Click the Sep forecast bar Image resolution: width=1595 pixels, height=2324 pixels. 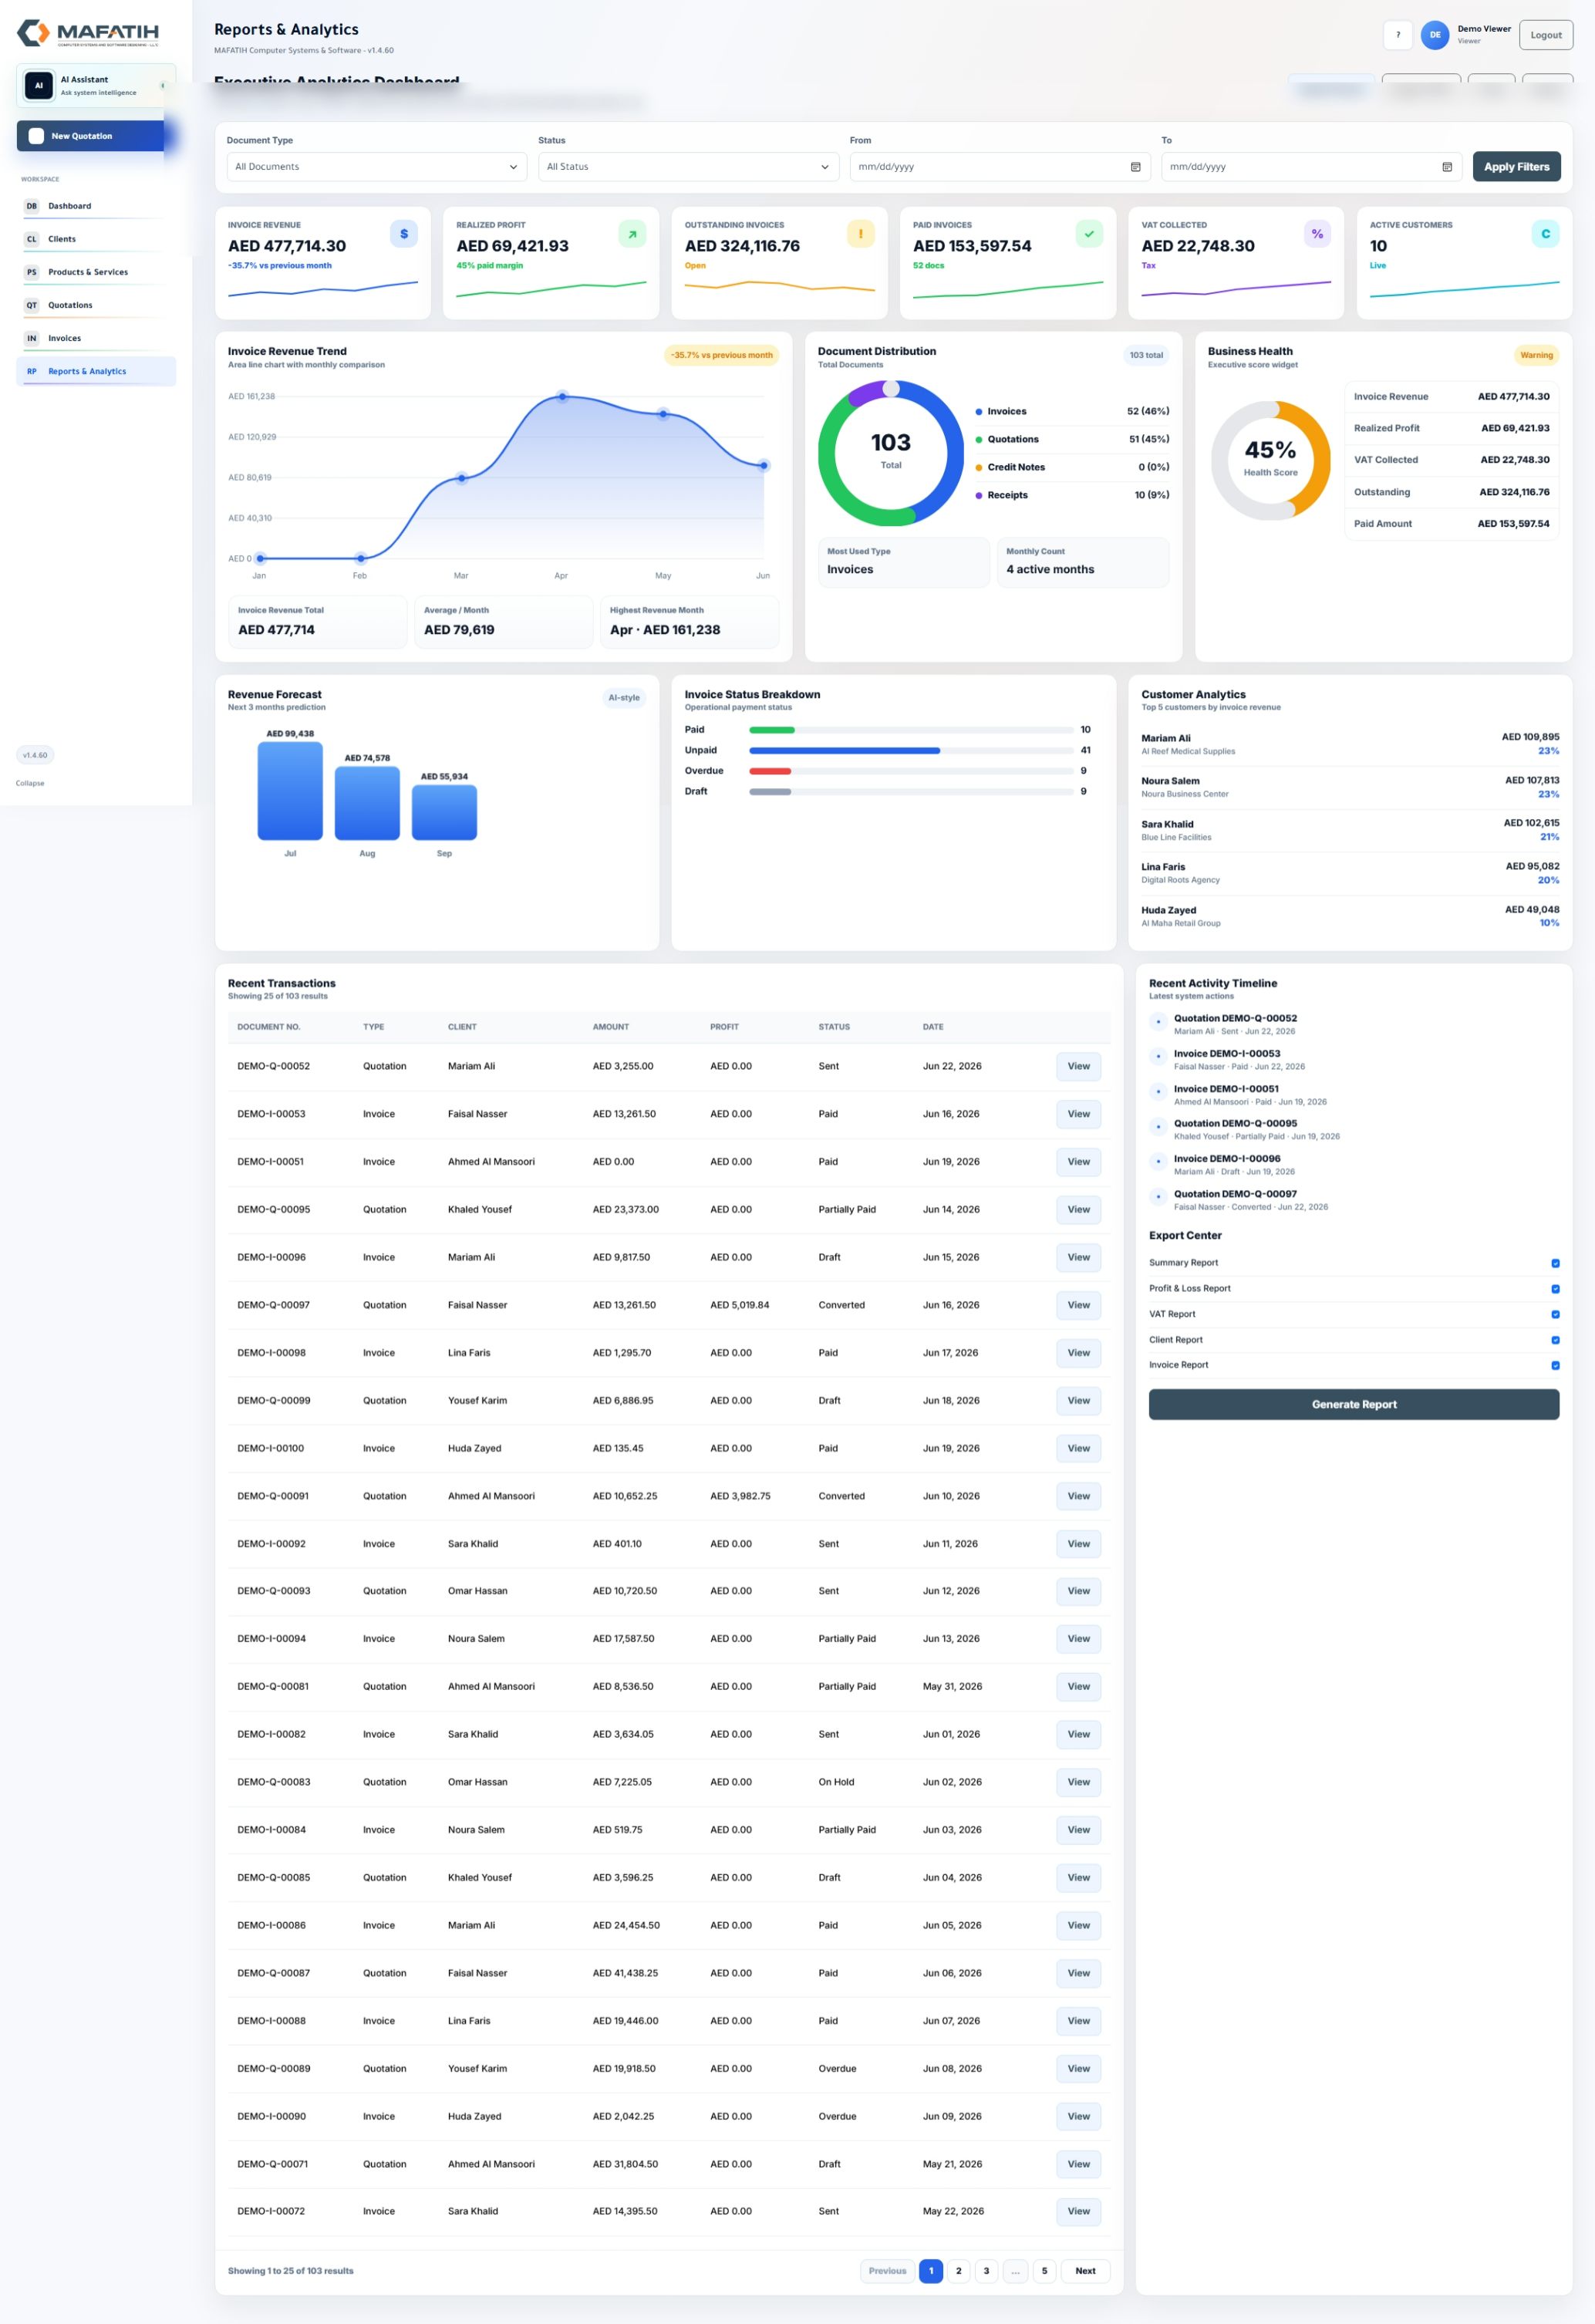pyautogui.click(x=444, y=811)
